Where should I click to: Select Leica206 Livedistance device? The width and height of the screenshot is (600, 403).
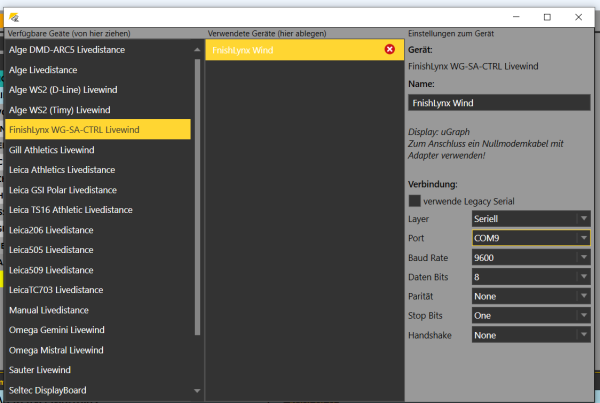[x=98, y=230]
